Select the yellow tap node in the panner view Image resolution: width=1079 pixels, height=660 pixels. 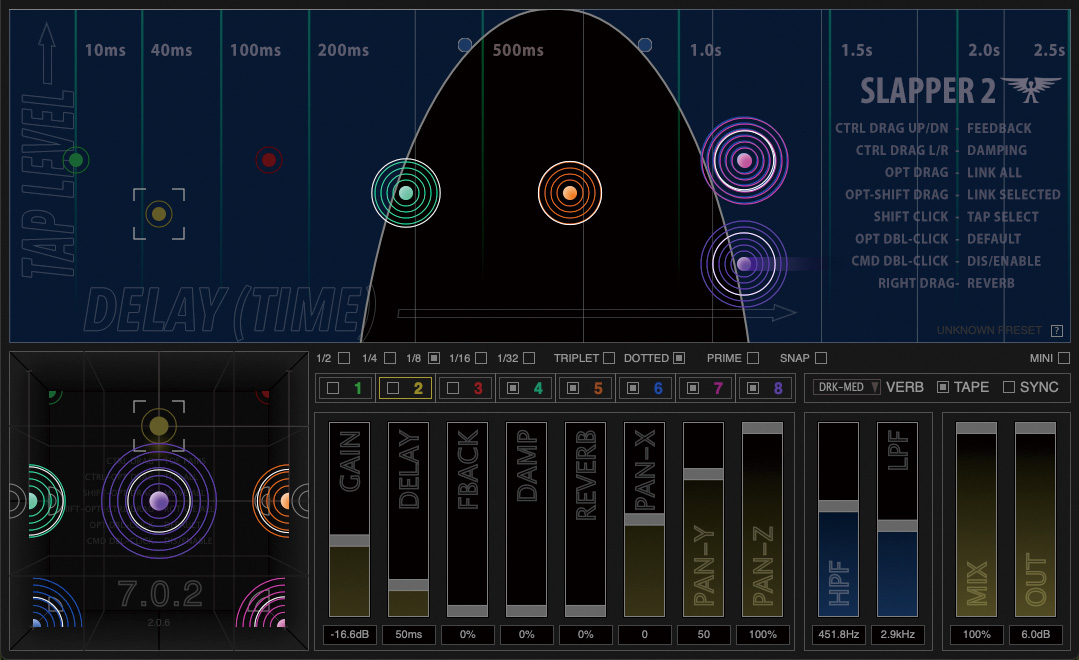tap(159, 426)
